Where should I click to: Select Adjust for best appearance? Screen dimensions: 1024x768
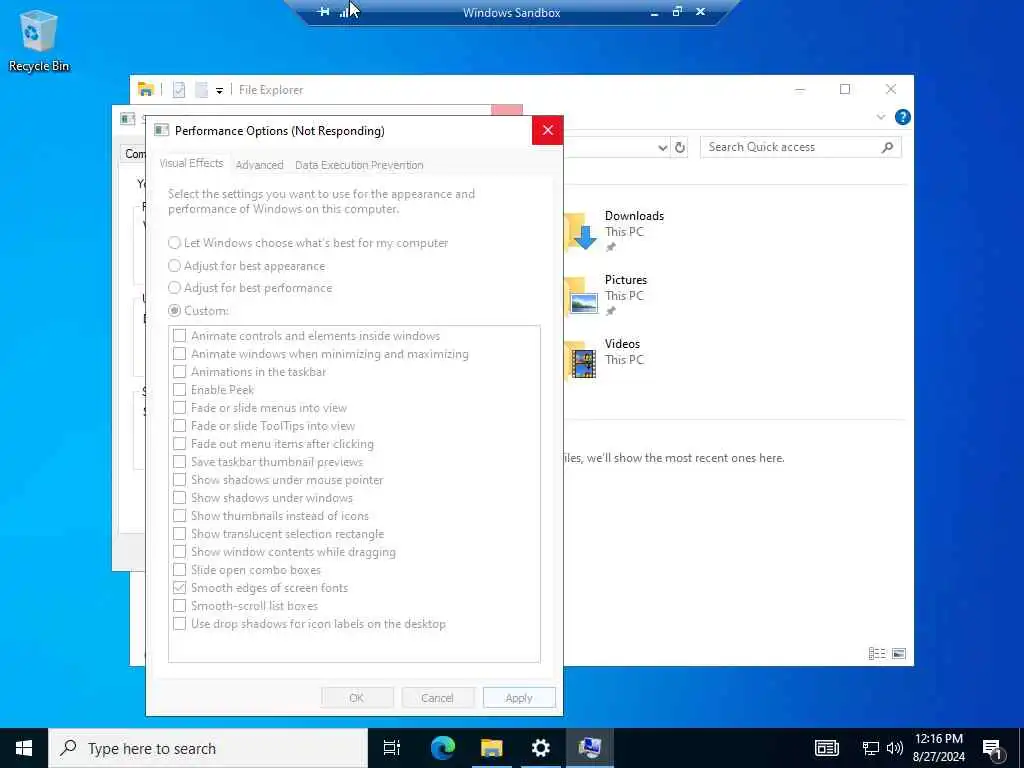pos(246,266)
